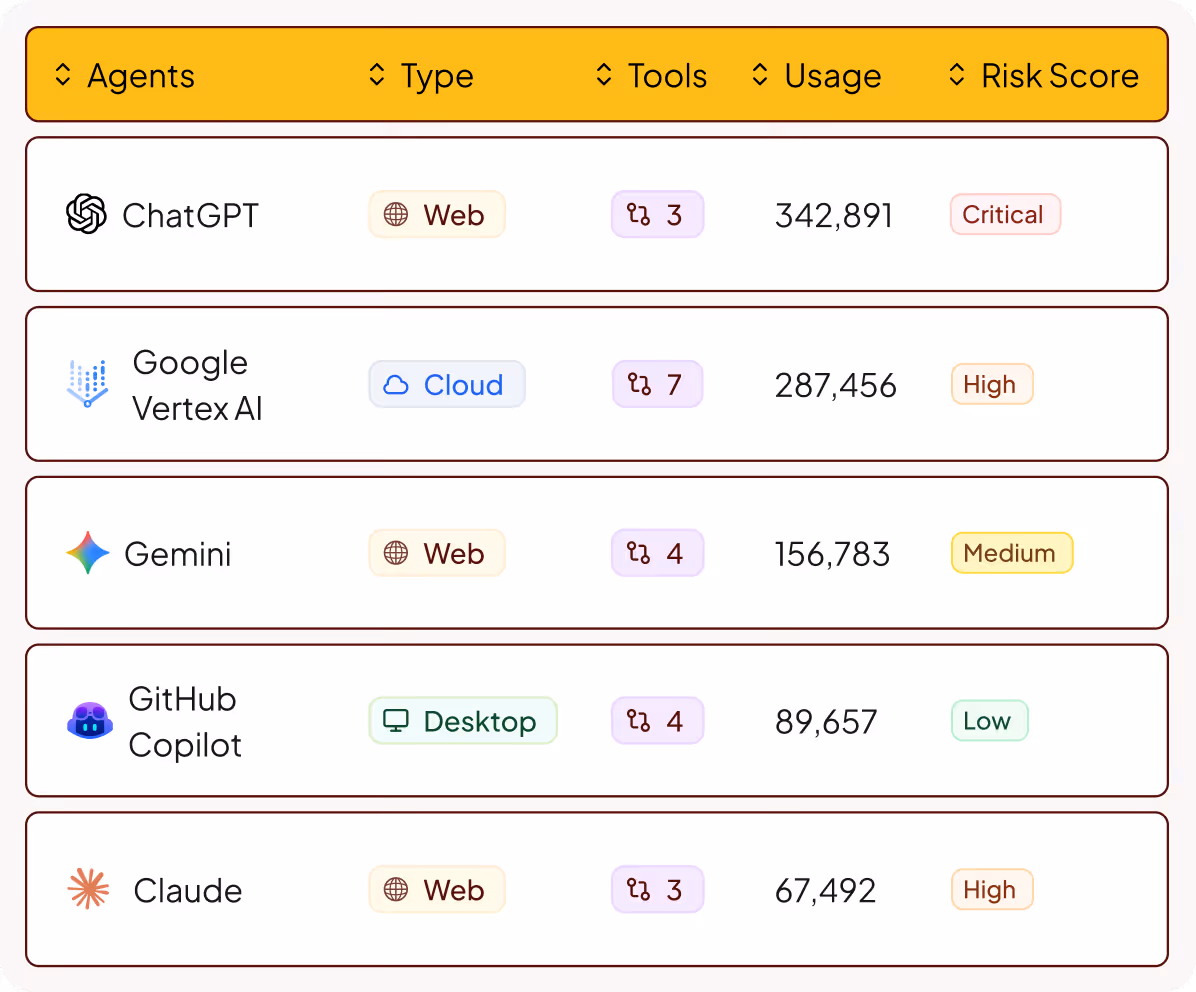The image size is (1196, 992).
Task: Click the Claude starburst logo icon
Action: click(x=88, y=889)
